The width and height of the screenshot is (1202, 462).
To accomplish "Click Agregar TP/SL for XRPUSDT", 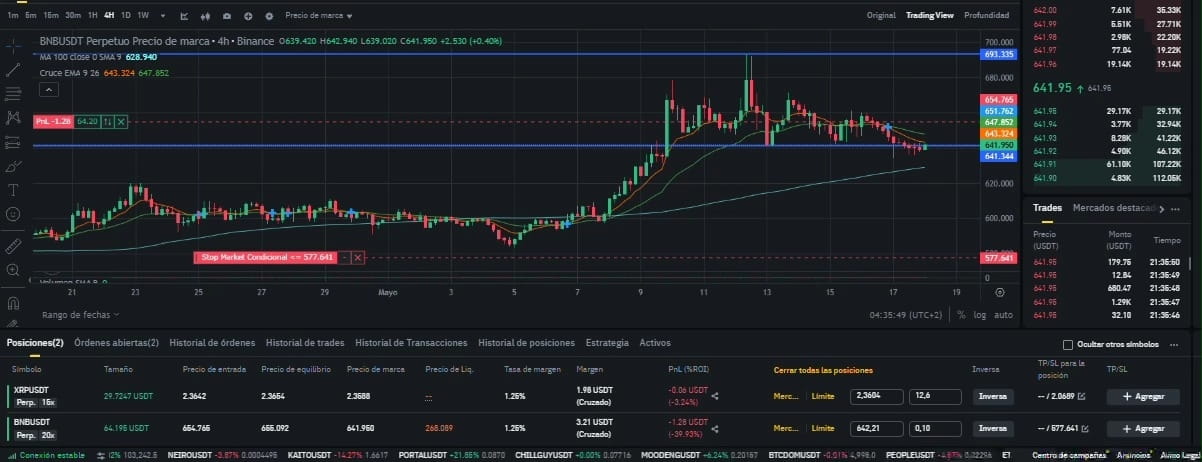I will click(x=1143, y=396).
